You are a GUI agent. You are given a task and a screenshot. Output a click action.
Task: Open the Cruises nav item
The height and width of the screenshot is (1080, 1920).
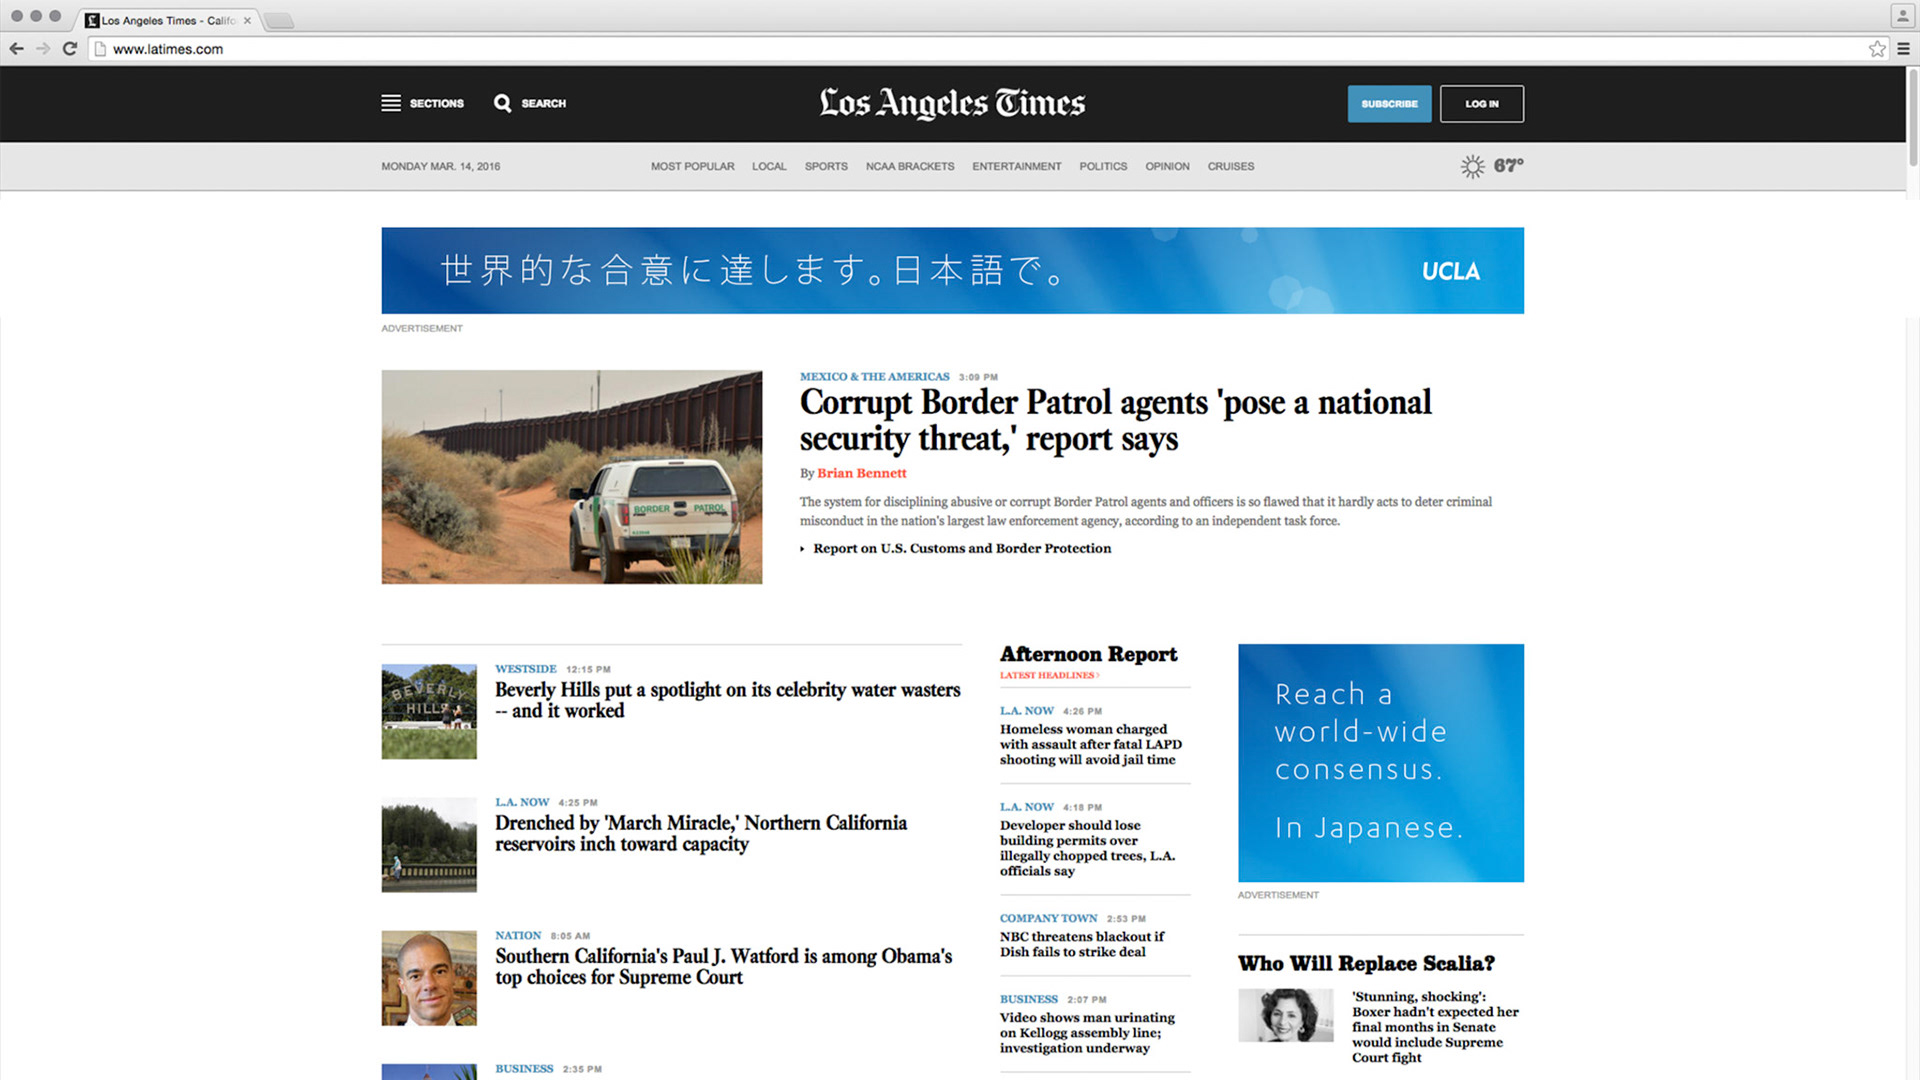click(x=1230, y=166)
